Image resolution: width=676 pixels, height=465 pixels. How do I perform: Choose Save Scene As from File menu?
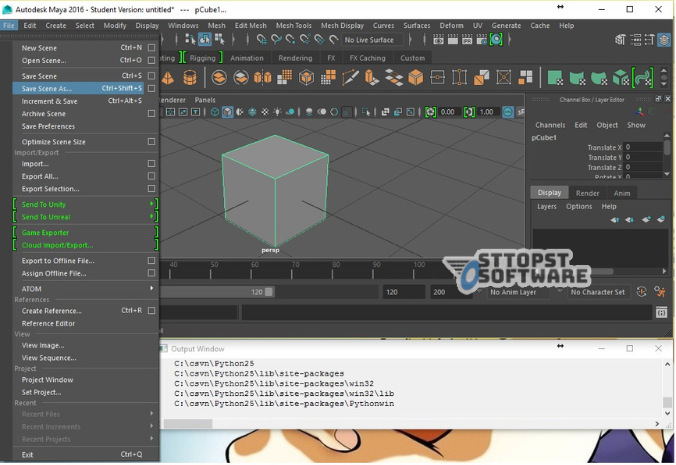(x=47, y=88)
